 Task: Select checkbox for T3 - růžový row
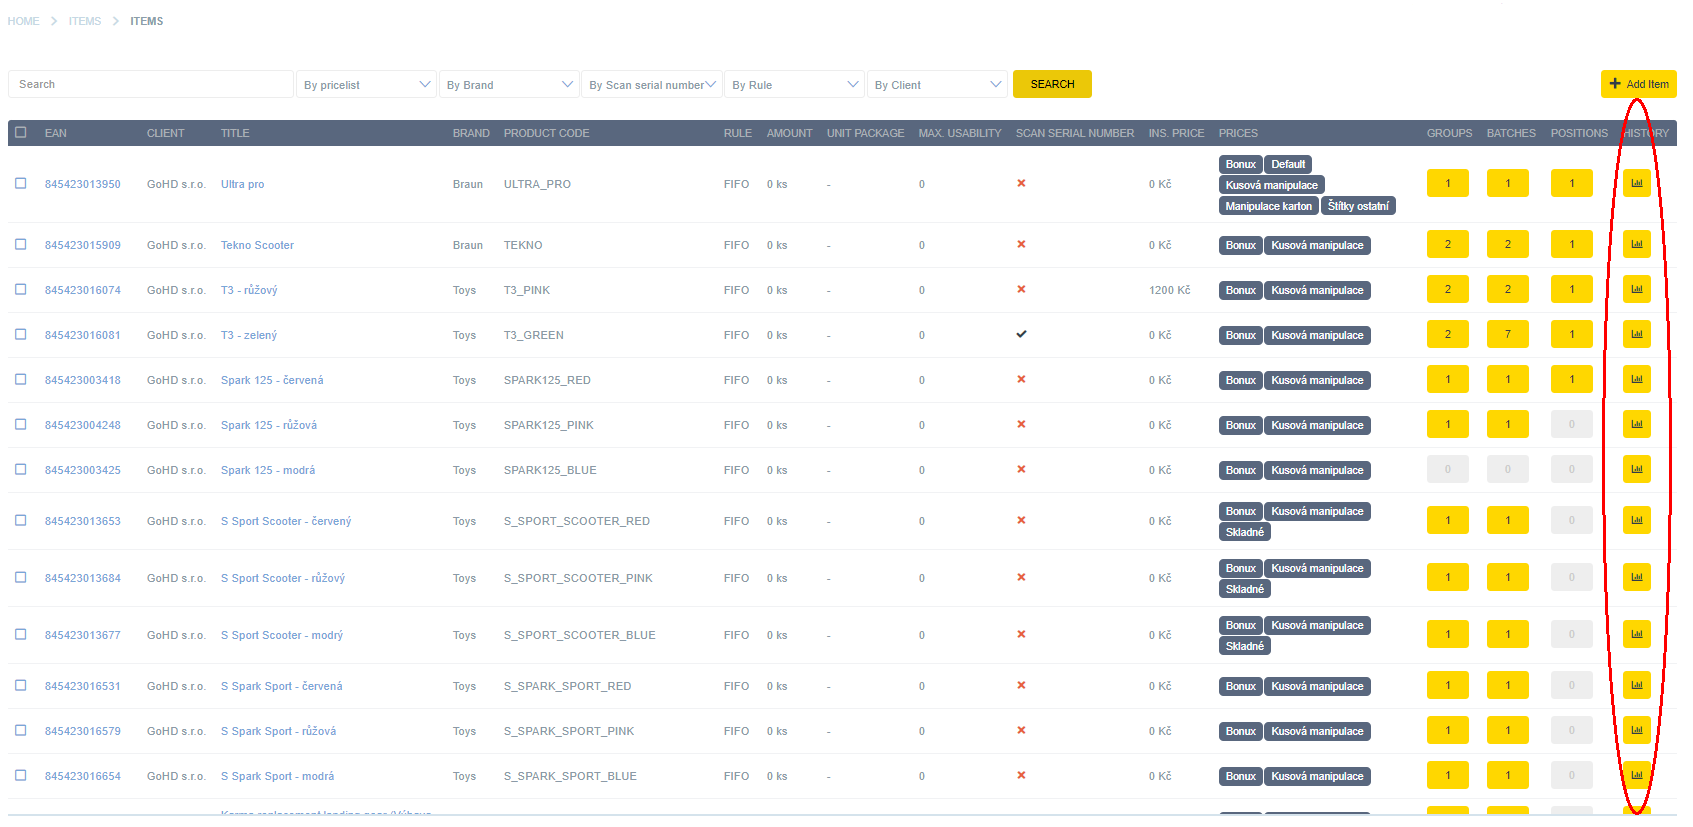[x=21, y=290]
